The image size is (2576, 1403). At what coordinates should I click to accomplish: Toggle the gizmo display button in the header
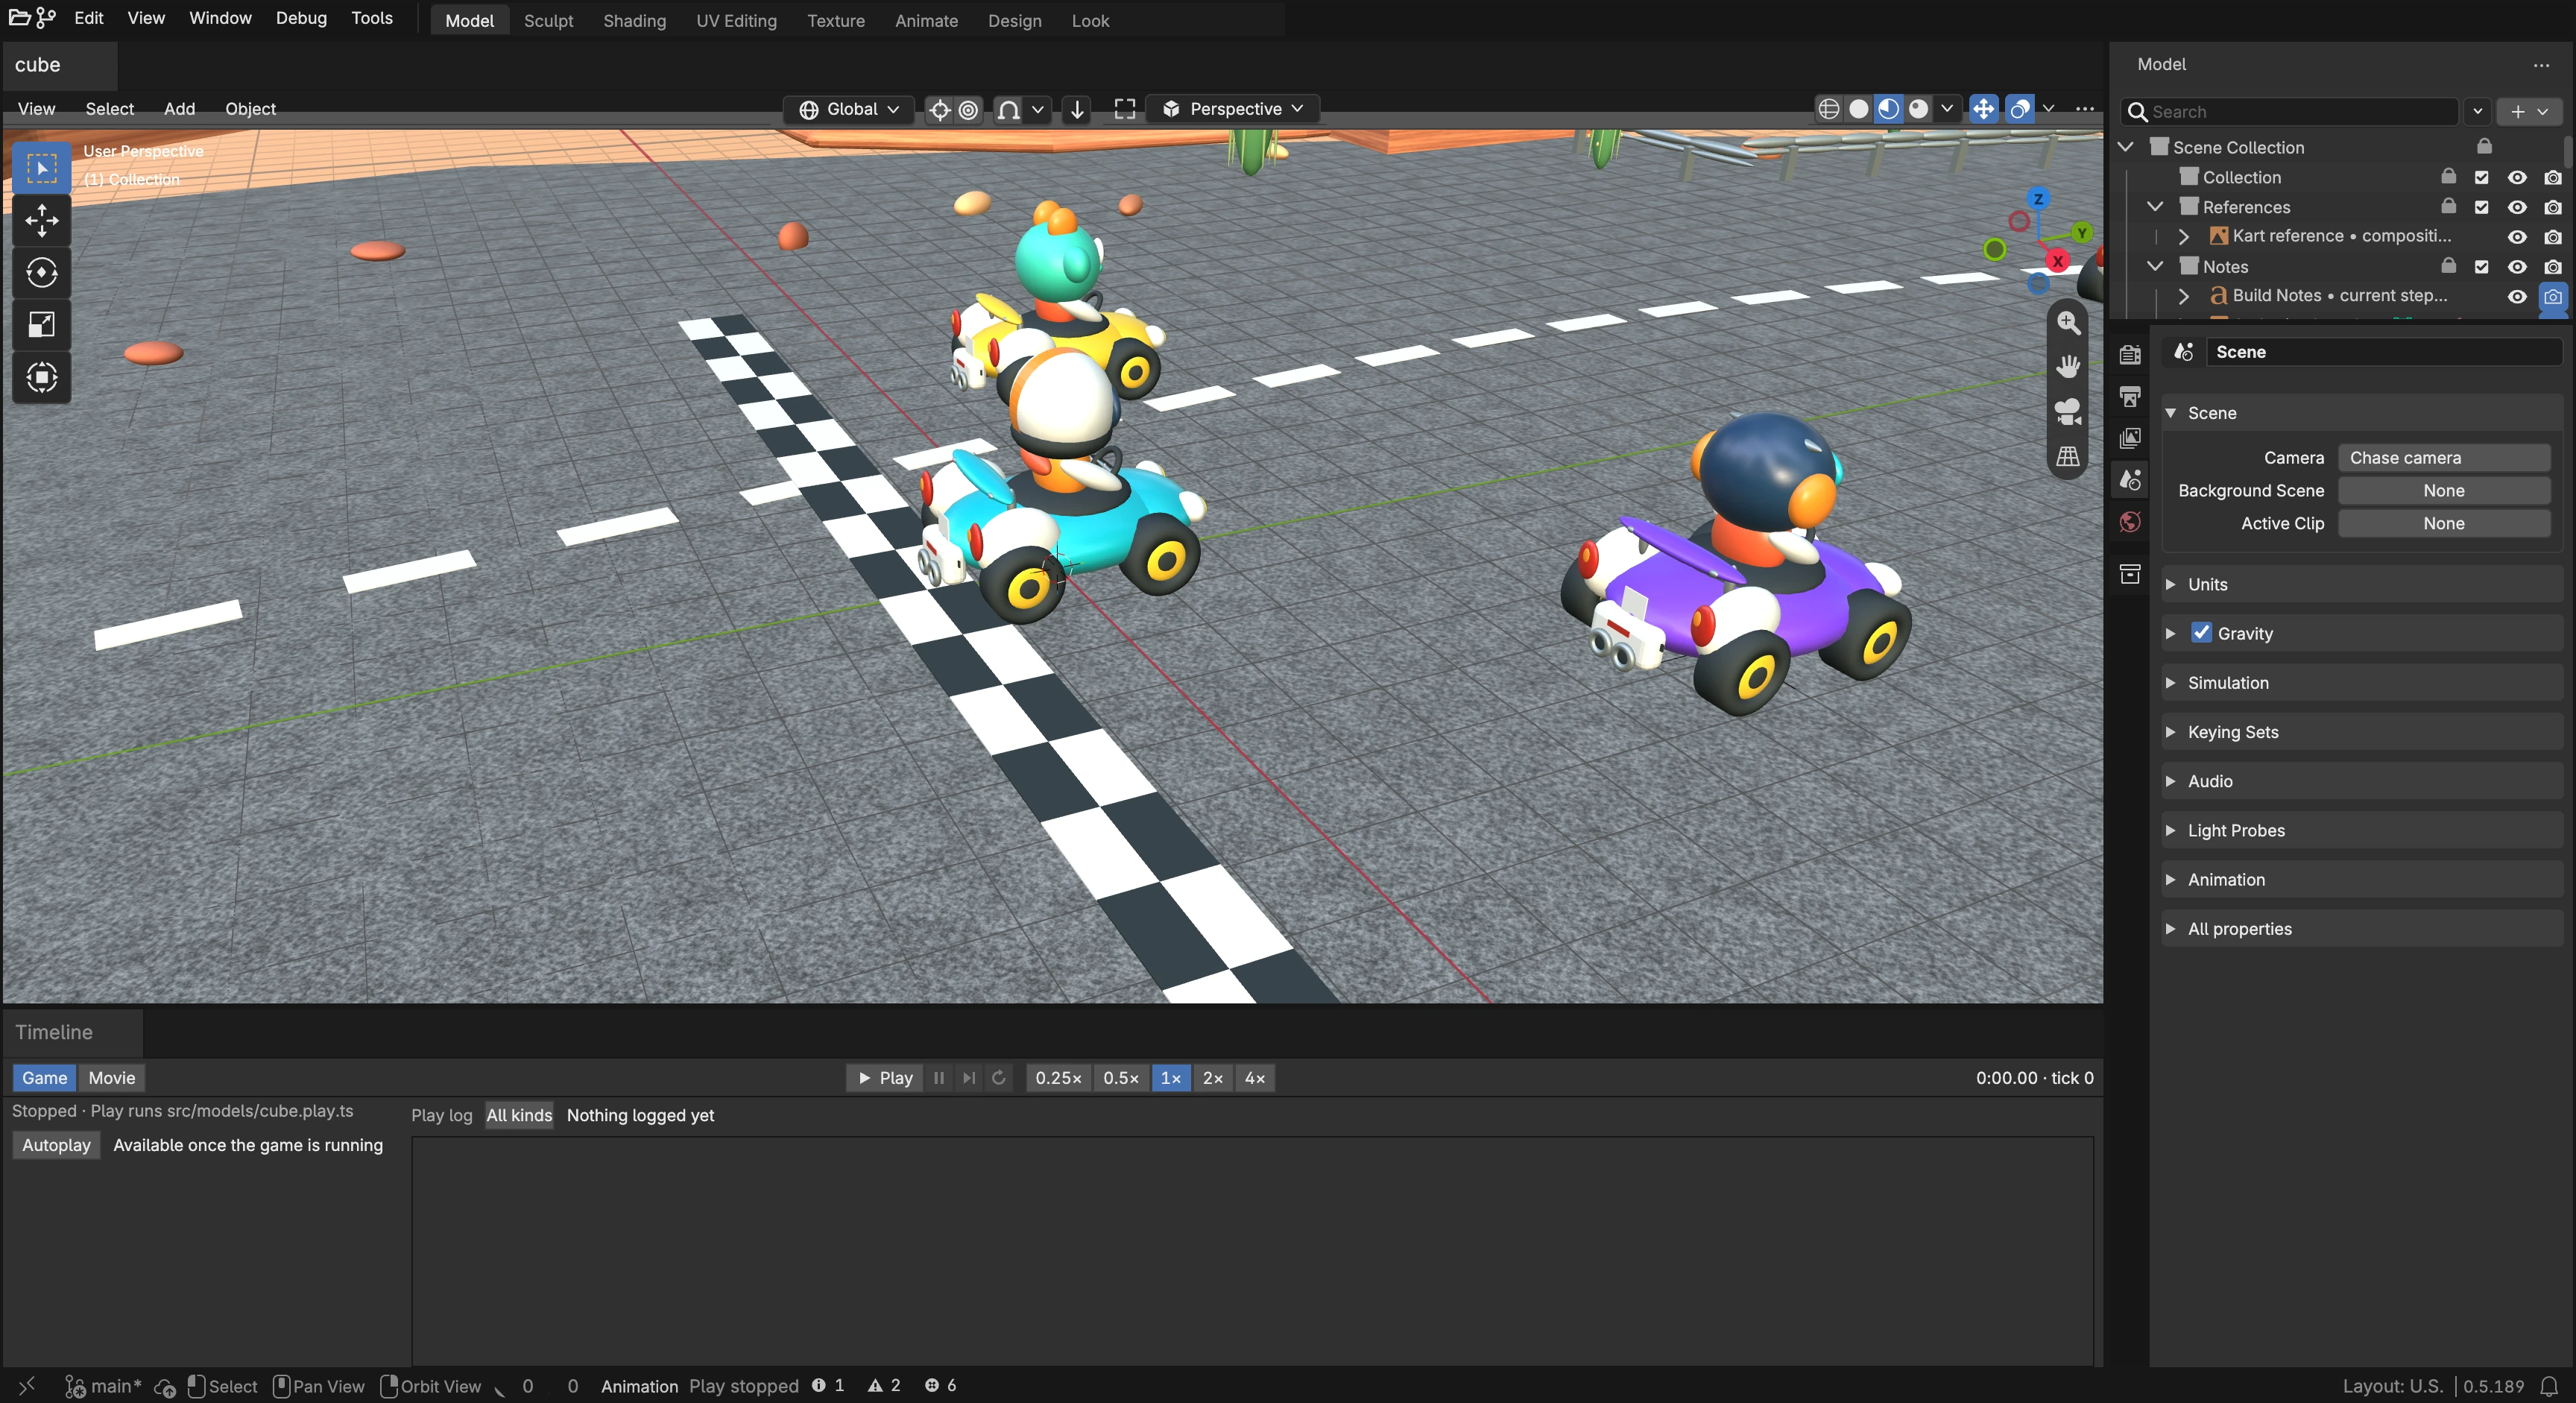(1983, 109)
